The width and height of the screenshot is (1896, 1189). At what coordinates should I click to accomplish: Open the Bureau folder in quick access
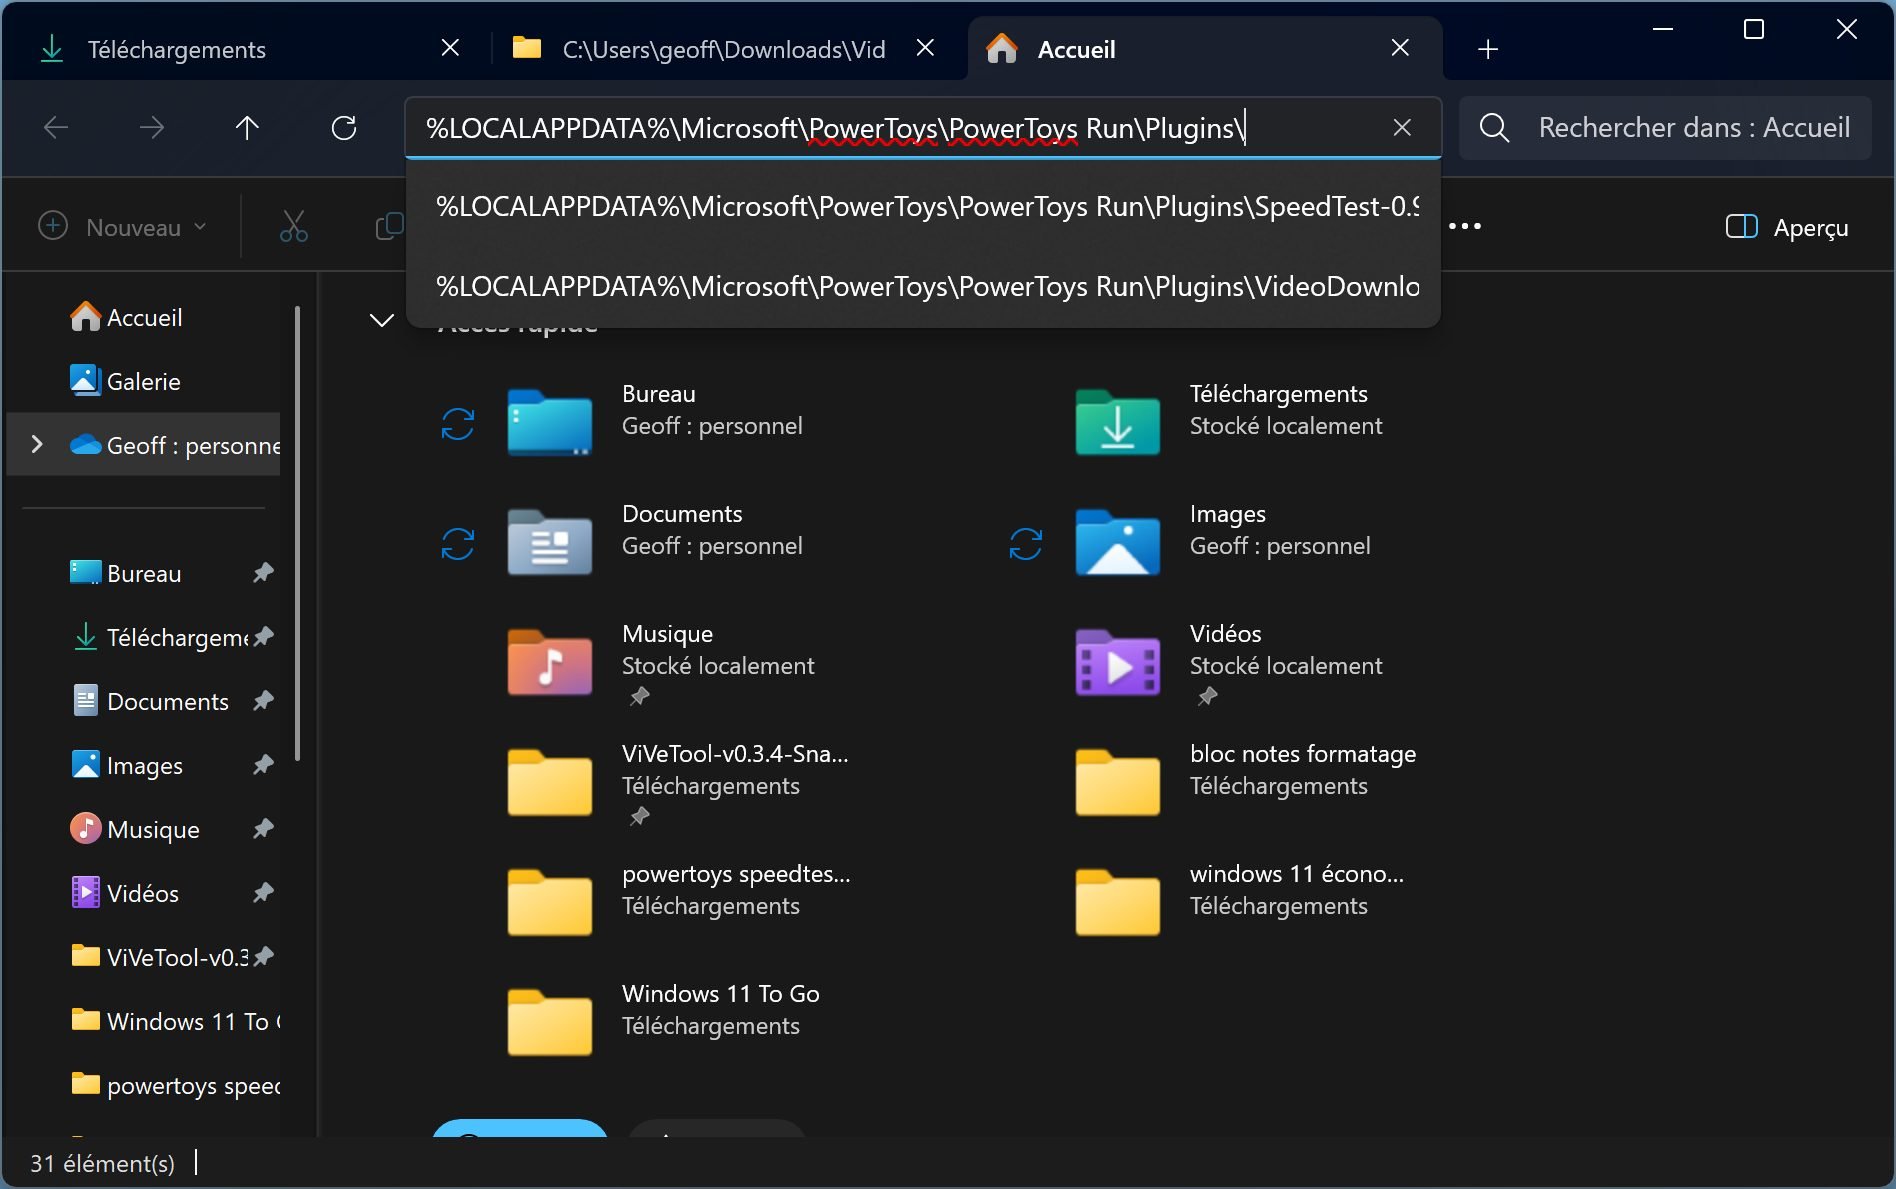[655, 422]
